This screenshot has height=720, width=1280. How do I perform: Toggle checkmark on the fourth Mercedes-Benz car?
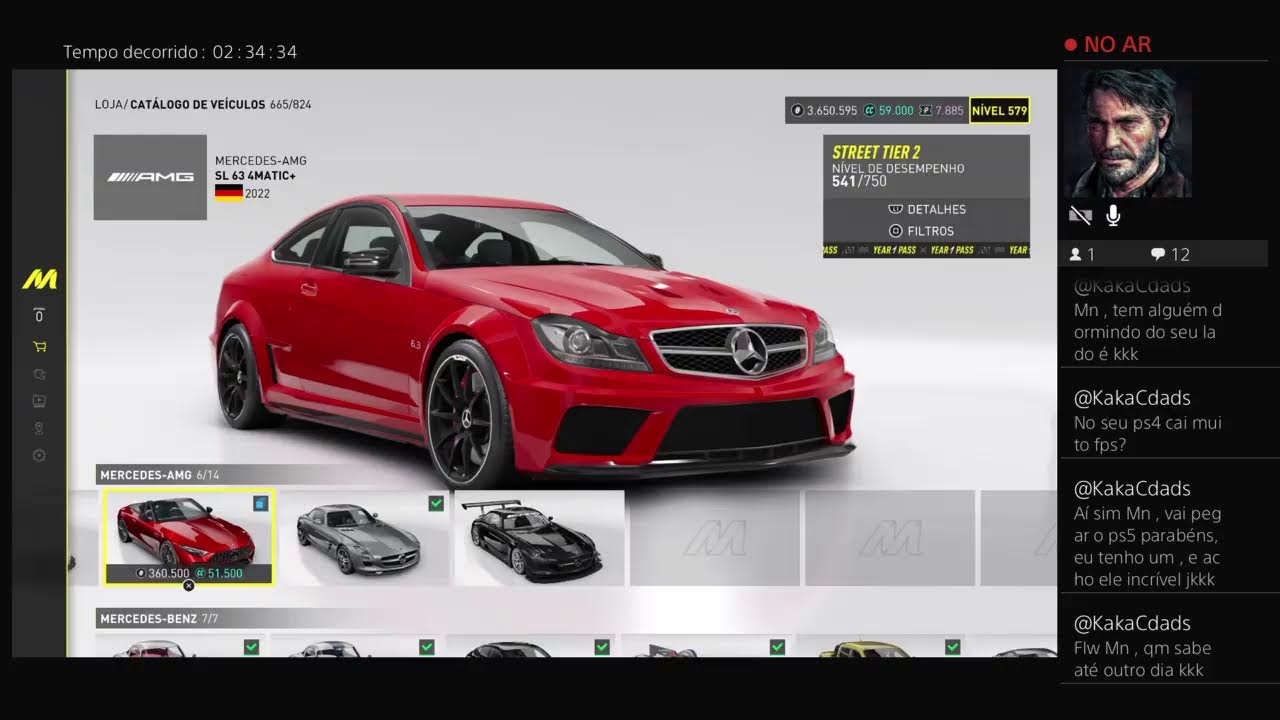pos(777,647)
